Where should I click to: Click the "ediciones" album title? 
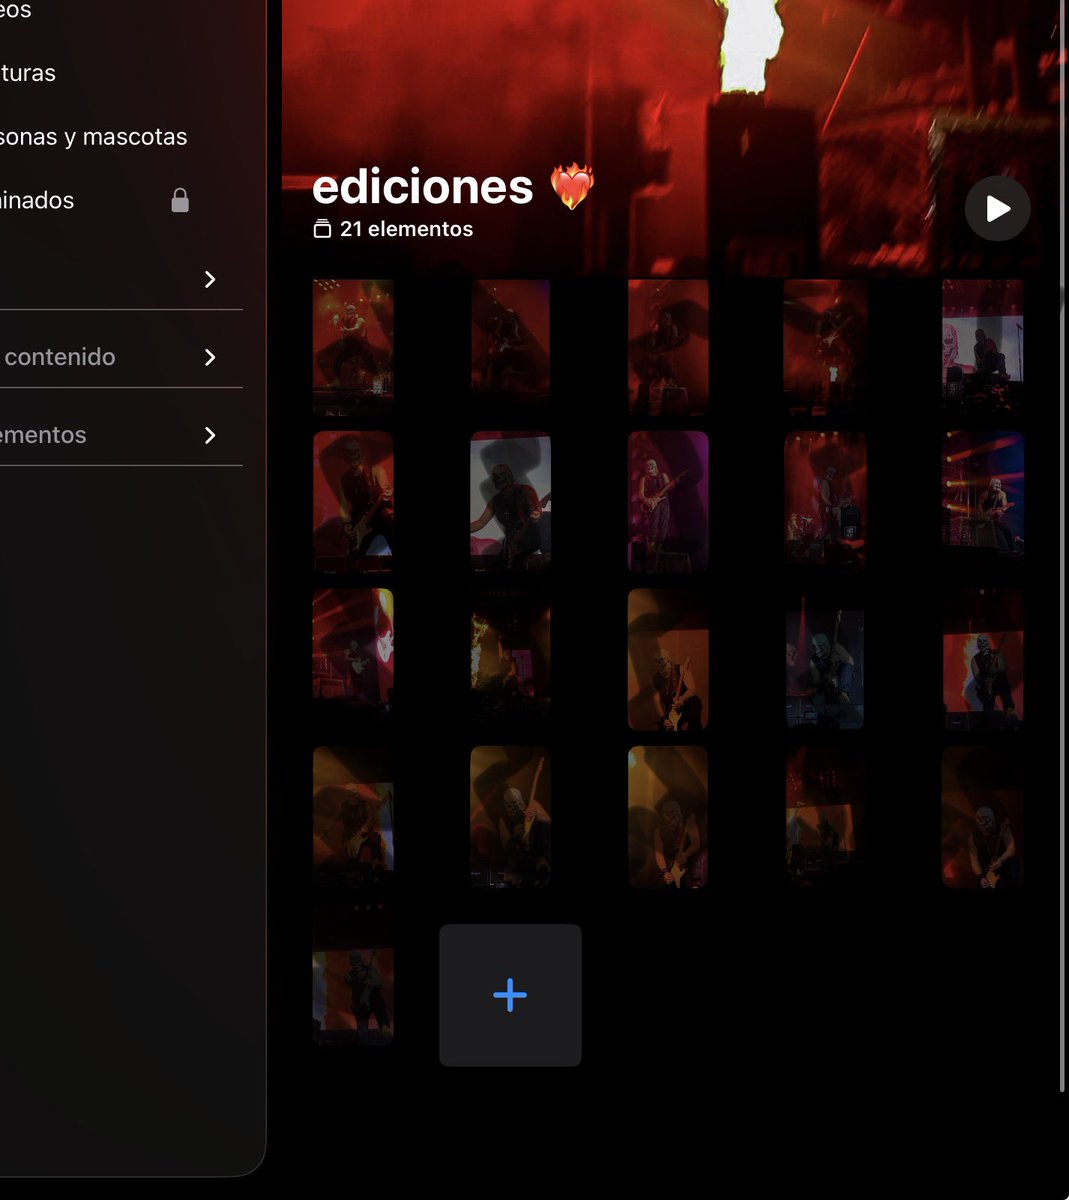tap(423, 187)
